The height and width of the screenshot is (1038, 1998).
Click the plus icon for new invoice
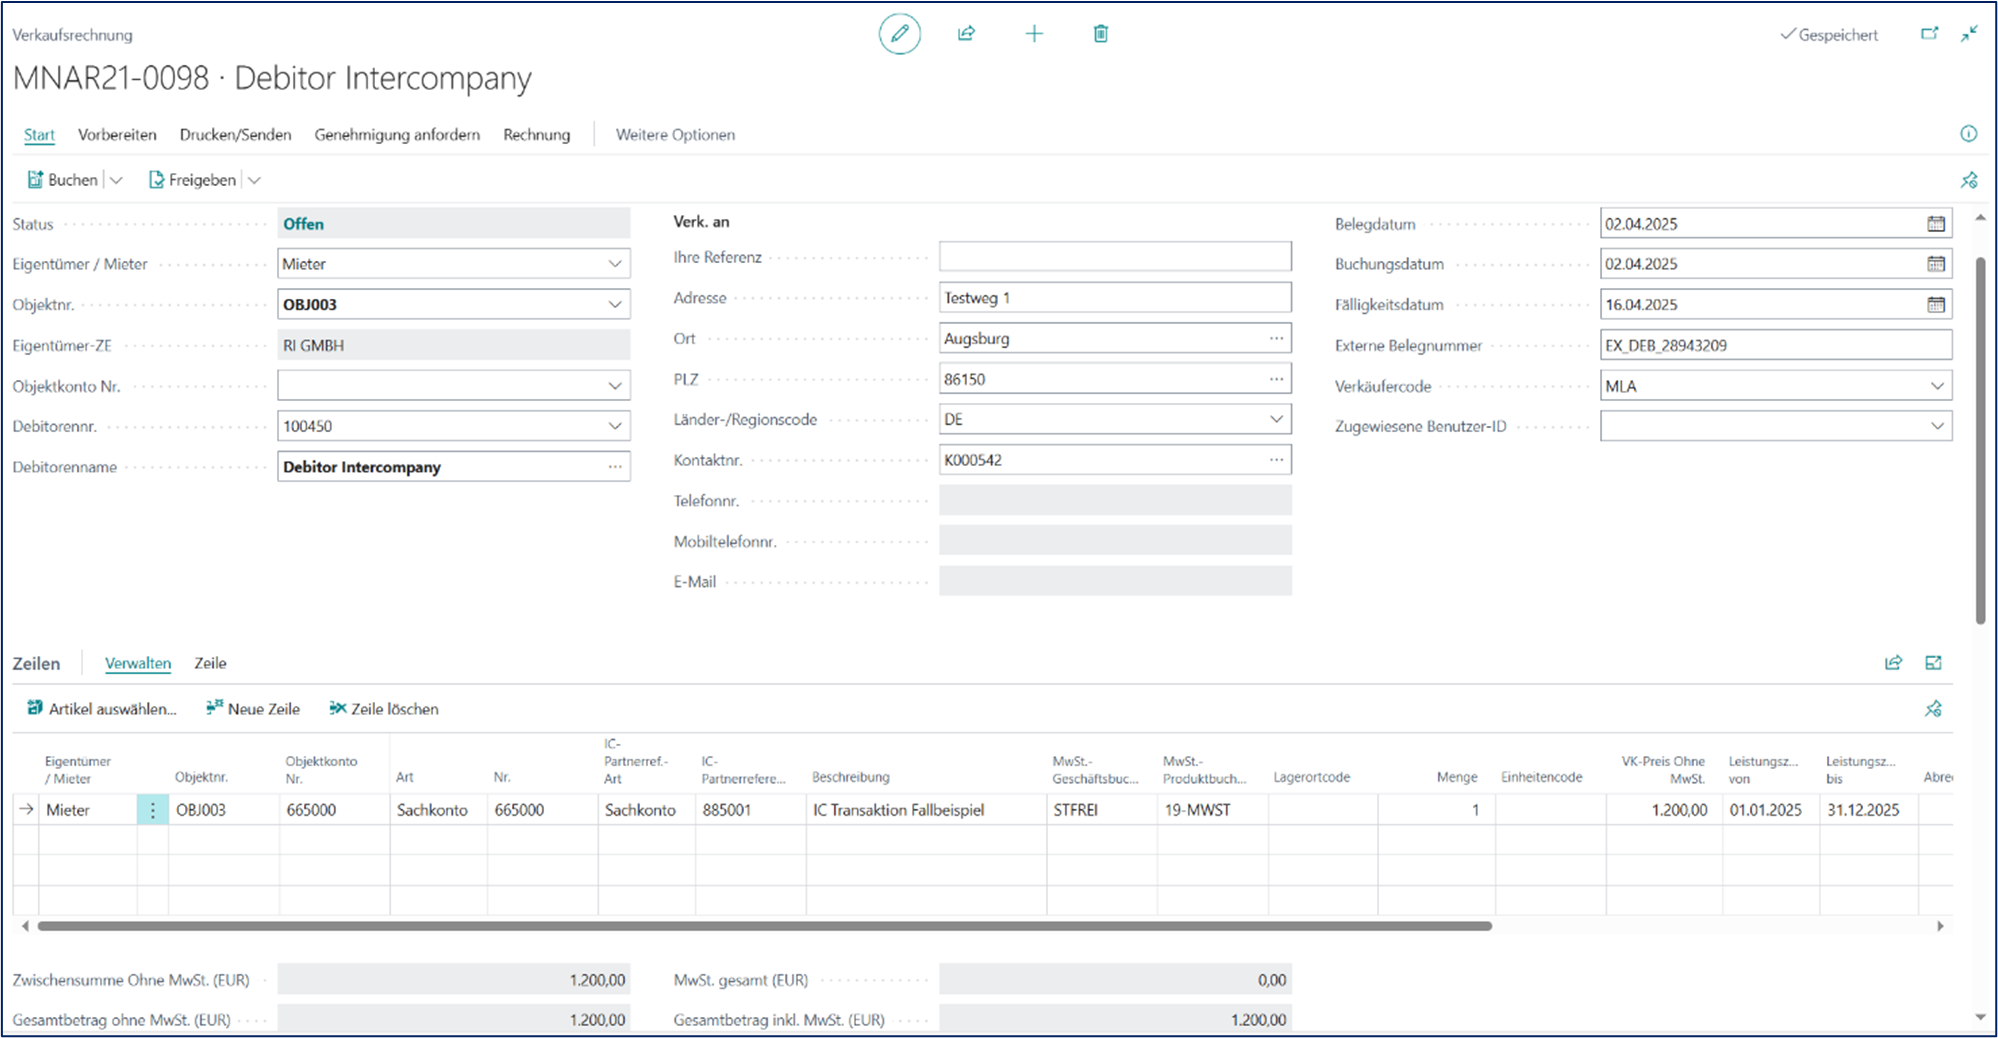(x=1034, y=34)
